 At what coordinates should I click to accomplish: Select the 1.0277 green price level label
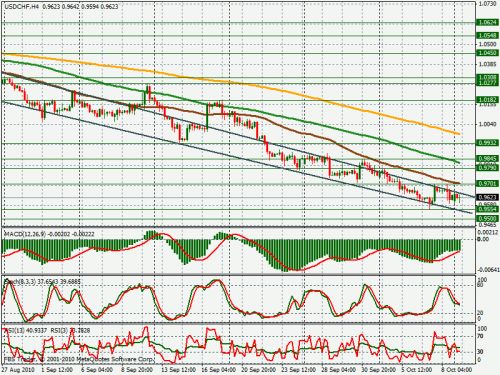(x=487, y=83)
